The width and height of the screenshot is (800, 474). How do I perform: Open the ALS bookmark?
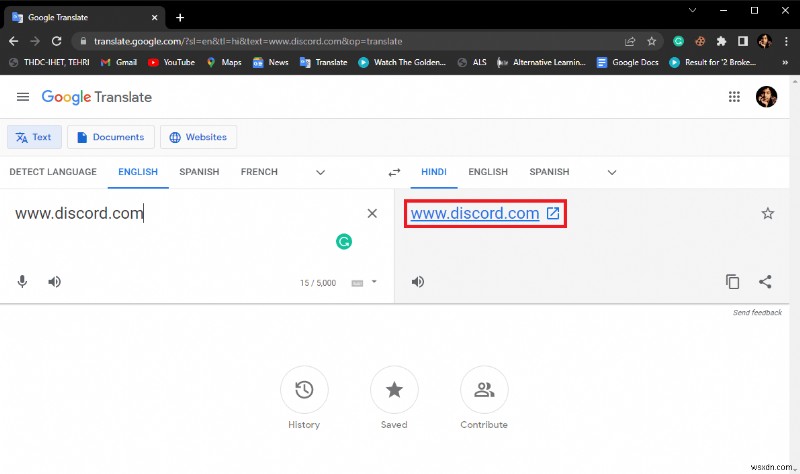point(472,62)
